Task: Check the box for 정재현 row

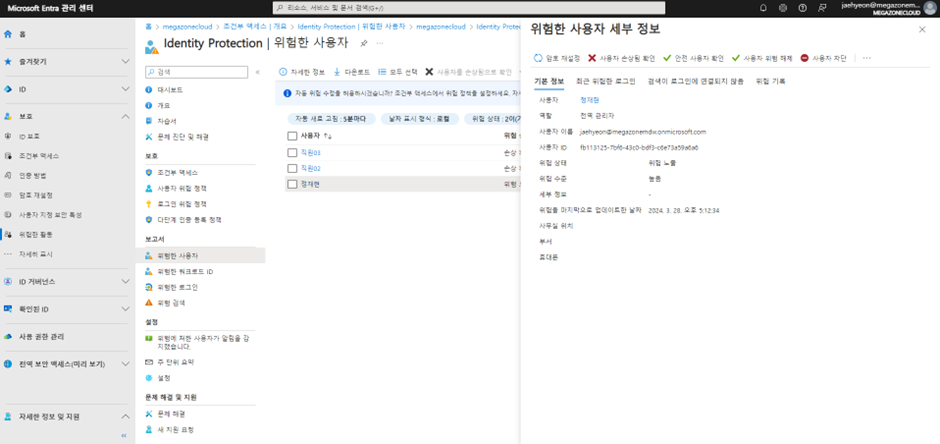Action: click(292, 184)
